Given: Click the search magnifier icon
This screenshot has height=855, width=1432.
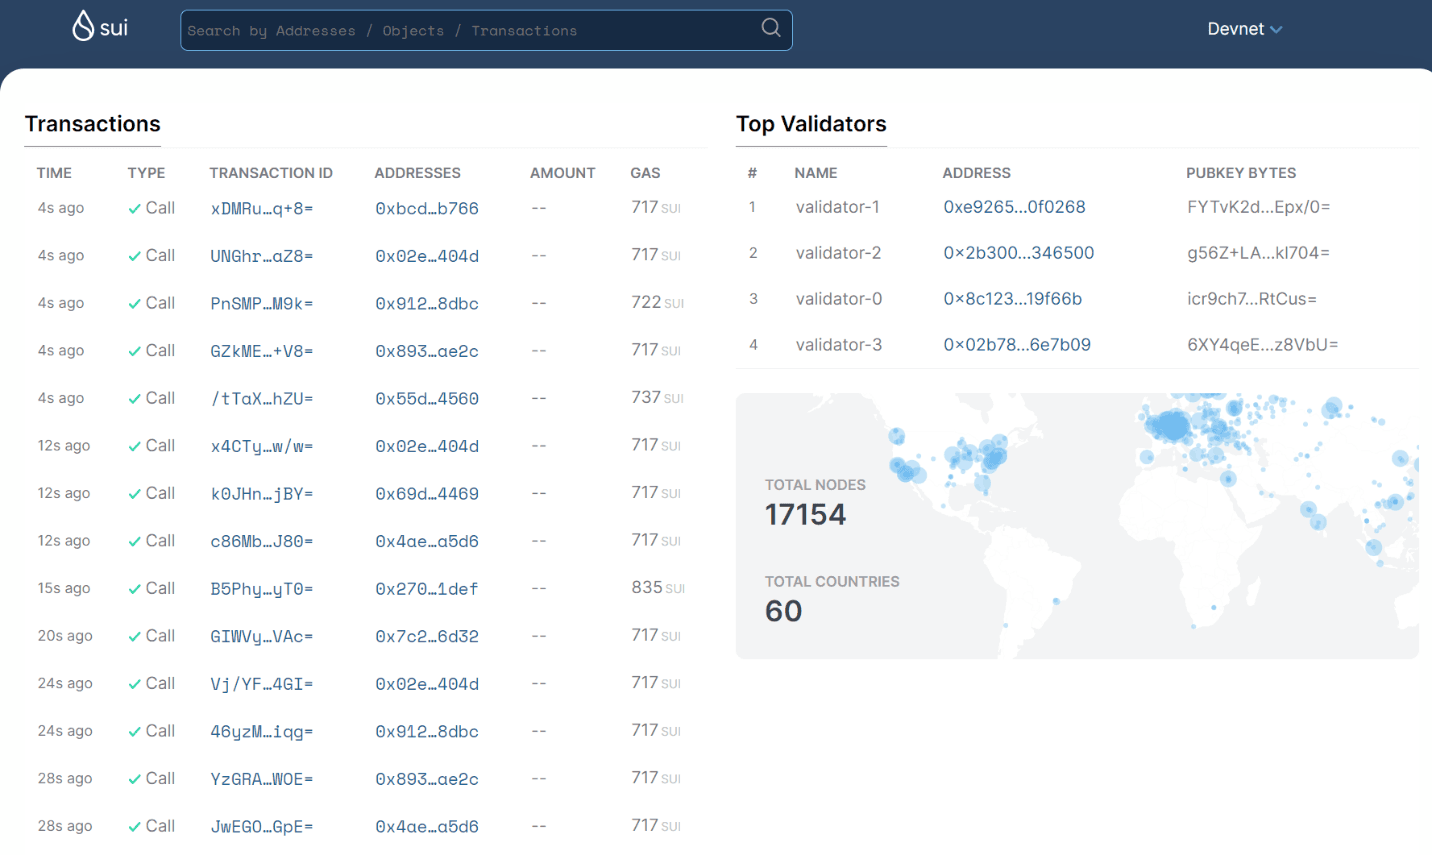Looking at the screenshot, I should (x=770, y=28).
